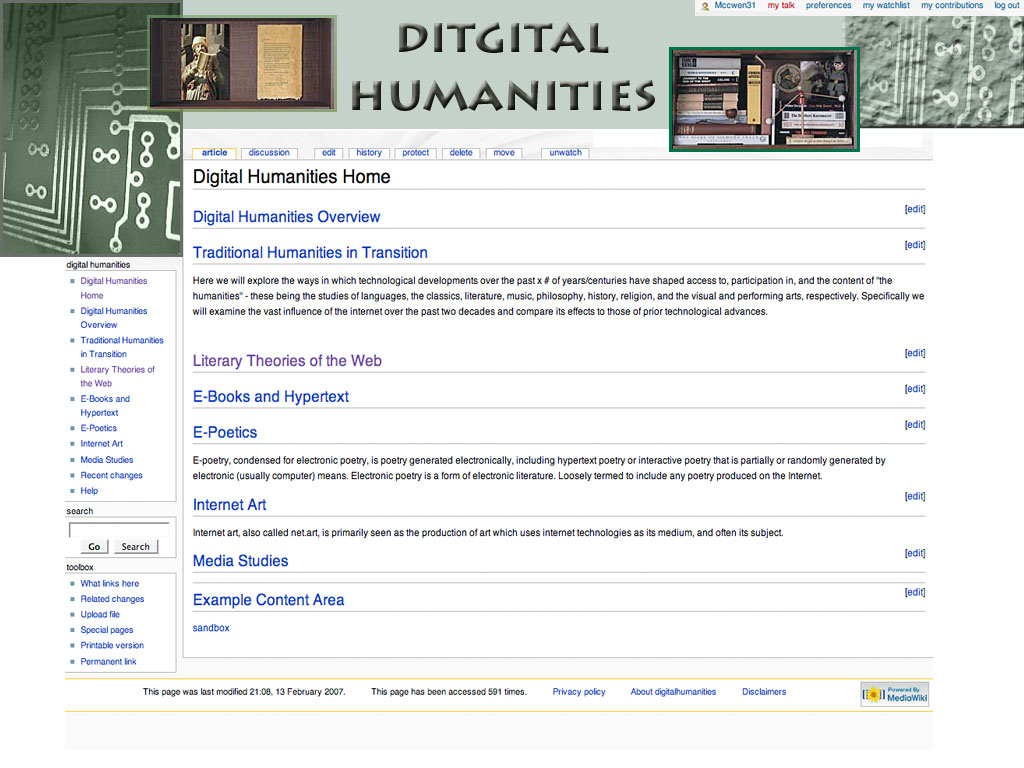
Task: Open Digital Humanities Home in sidebar
Action: pyautogui.click(x=114, y=288)
